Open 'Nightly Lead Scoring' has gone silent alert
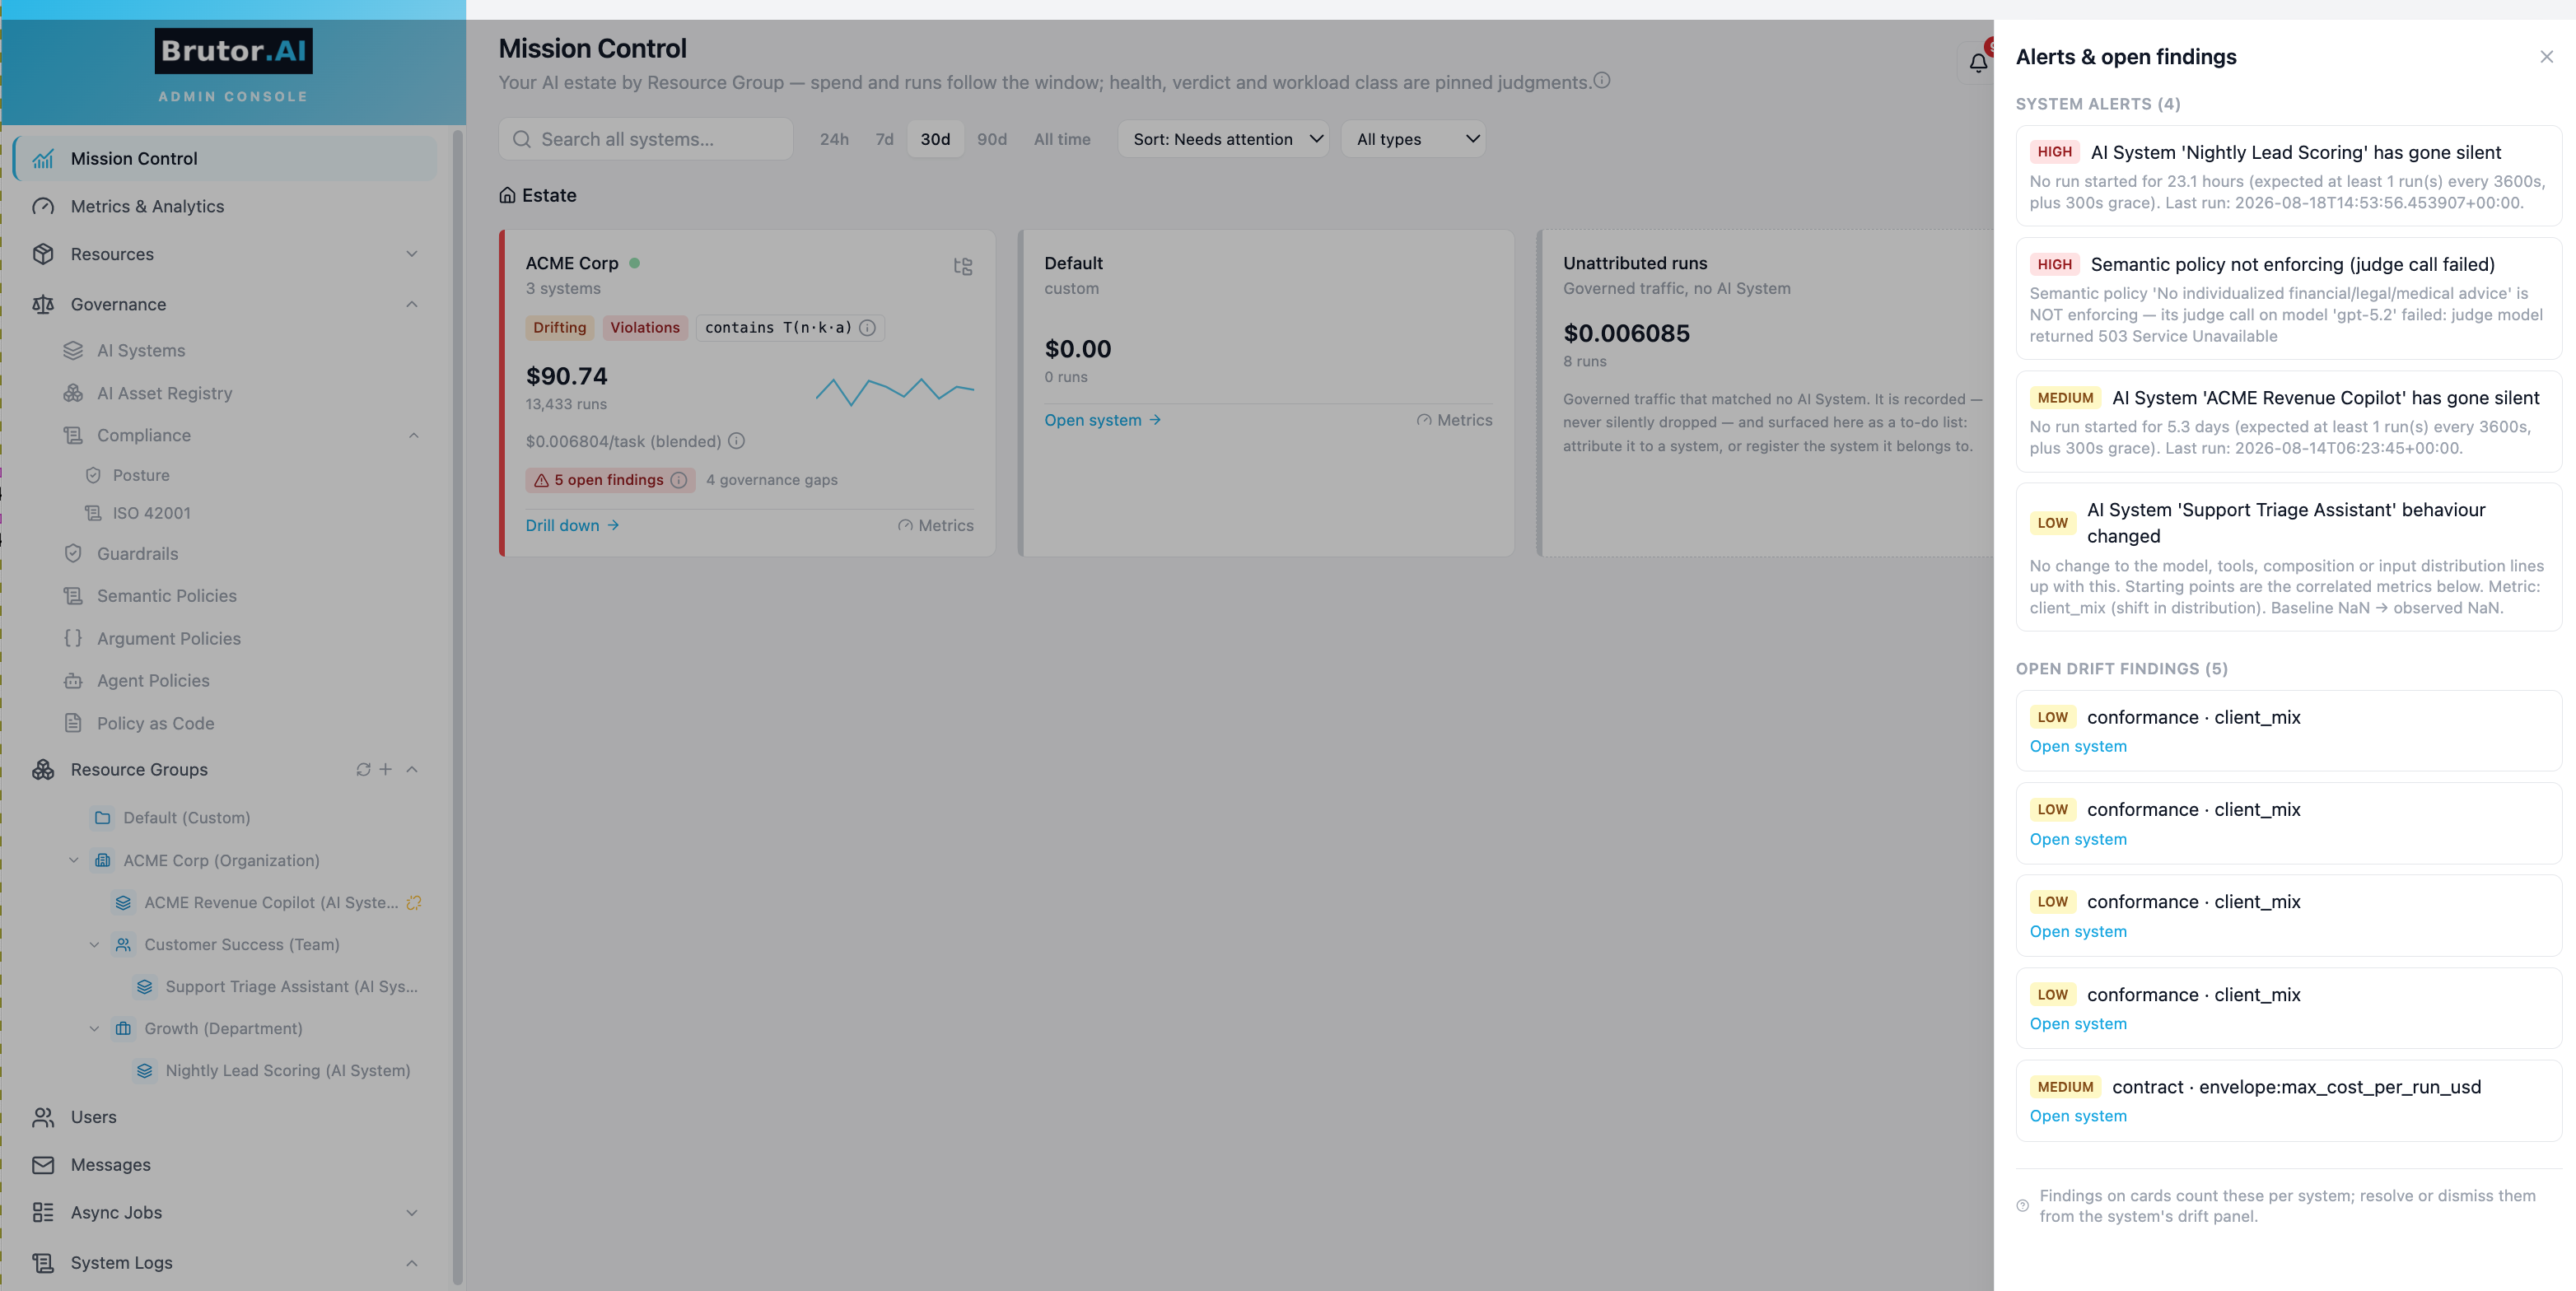Screen dimensions: 2576x1291 point(2288,175)
